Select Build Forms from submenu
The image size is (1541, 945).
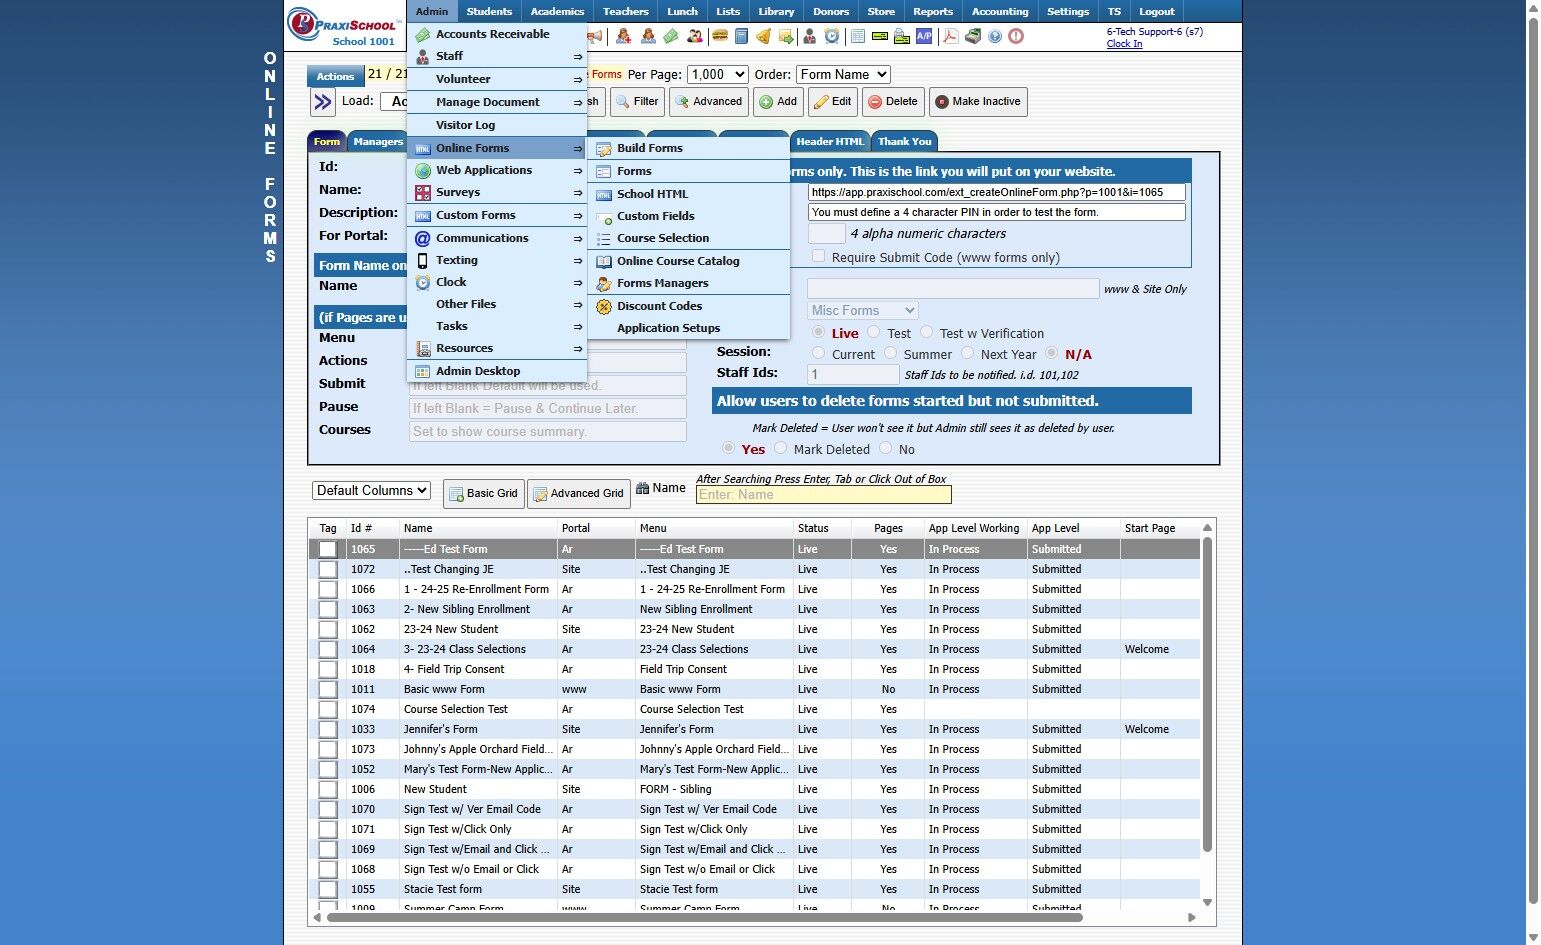click(x=689, y=148)
